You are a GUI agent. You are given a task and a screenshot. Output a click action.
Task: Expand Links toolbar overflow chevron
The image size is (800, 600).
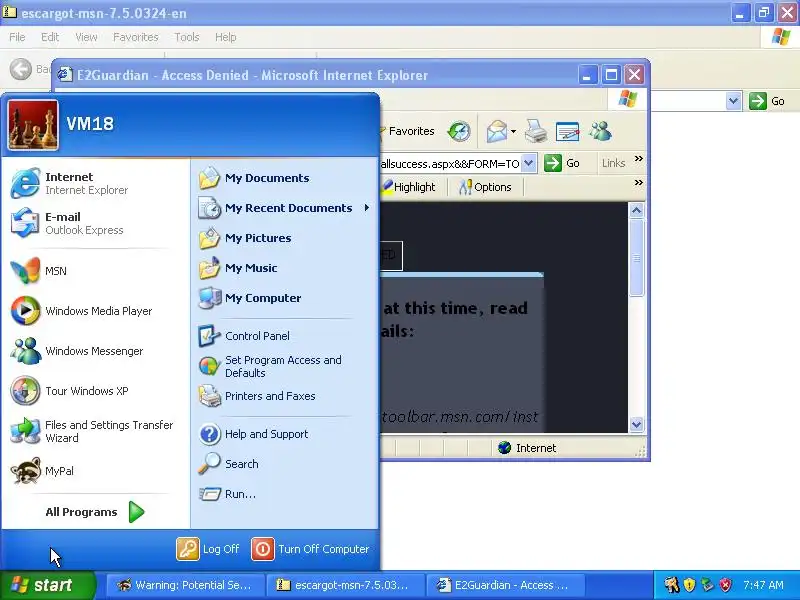[638, 159]
